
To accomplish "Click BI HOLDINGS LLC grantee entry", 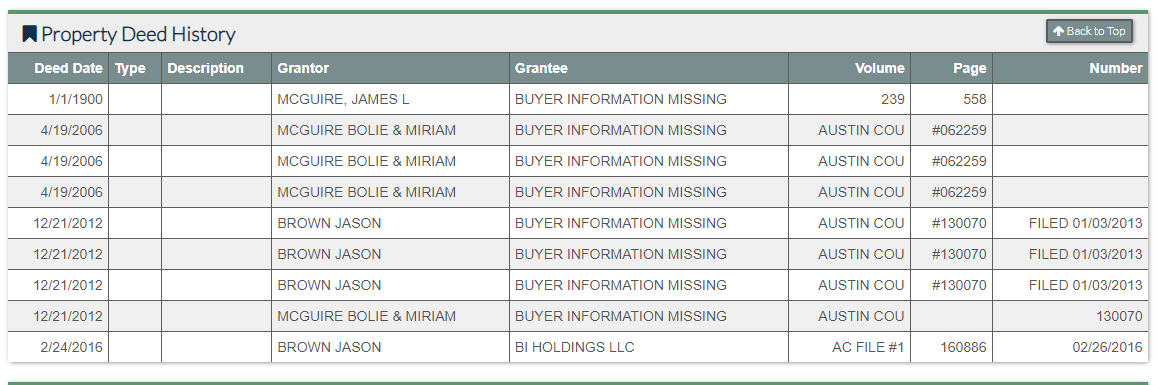I will [575, 347].
